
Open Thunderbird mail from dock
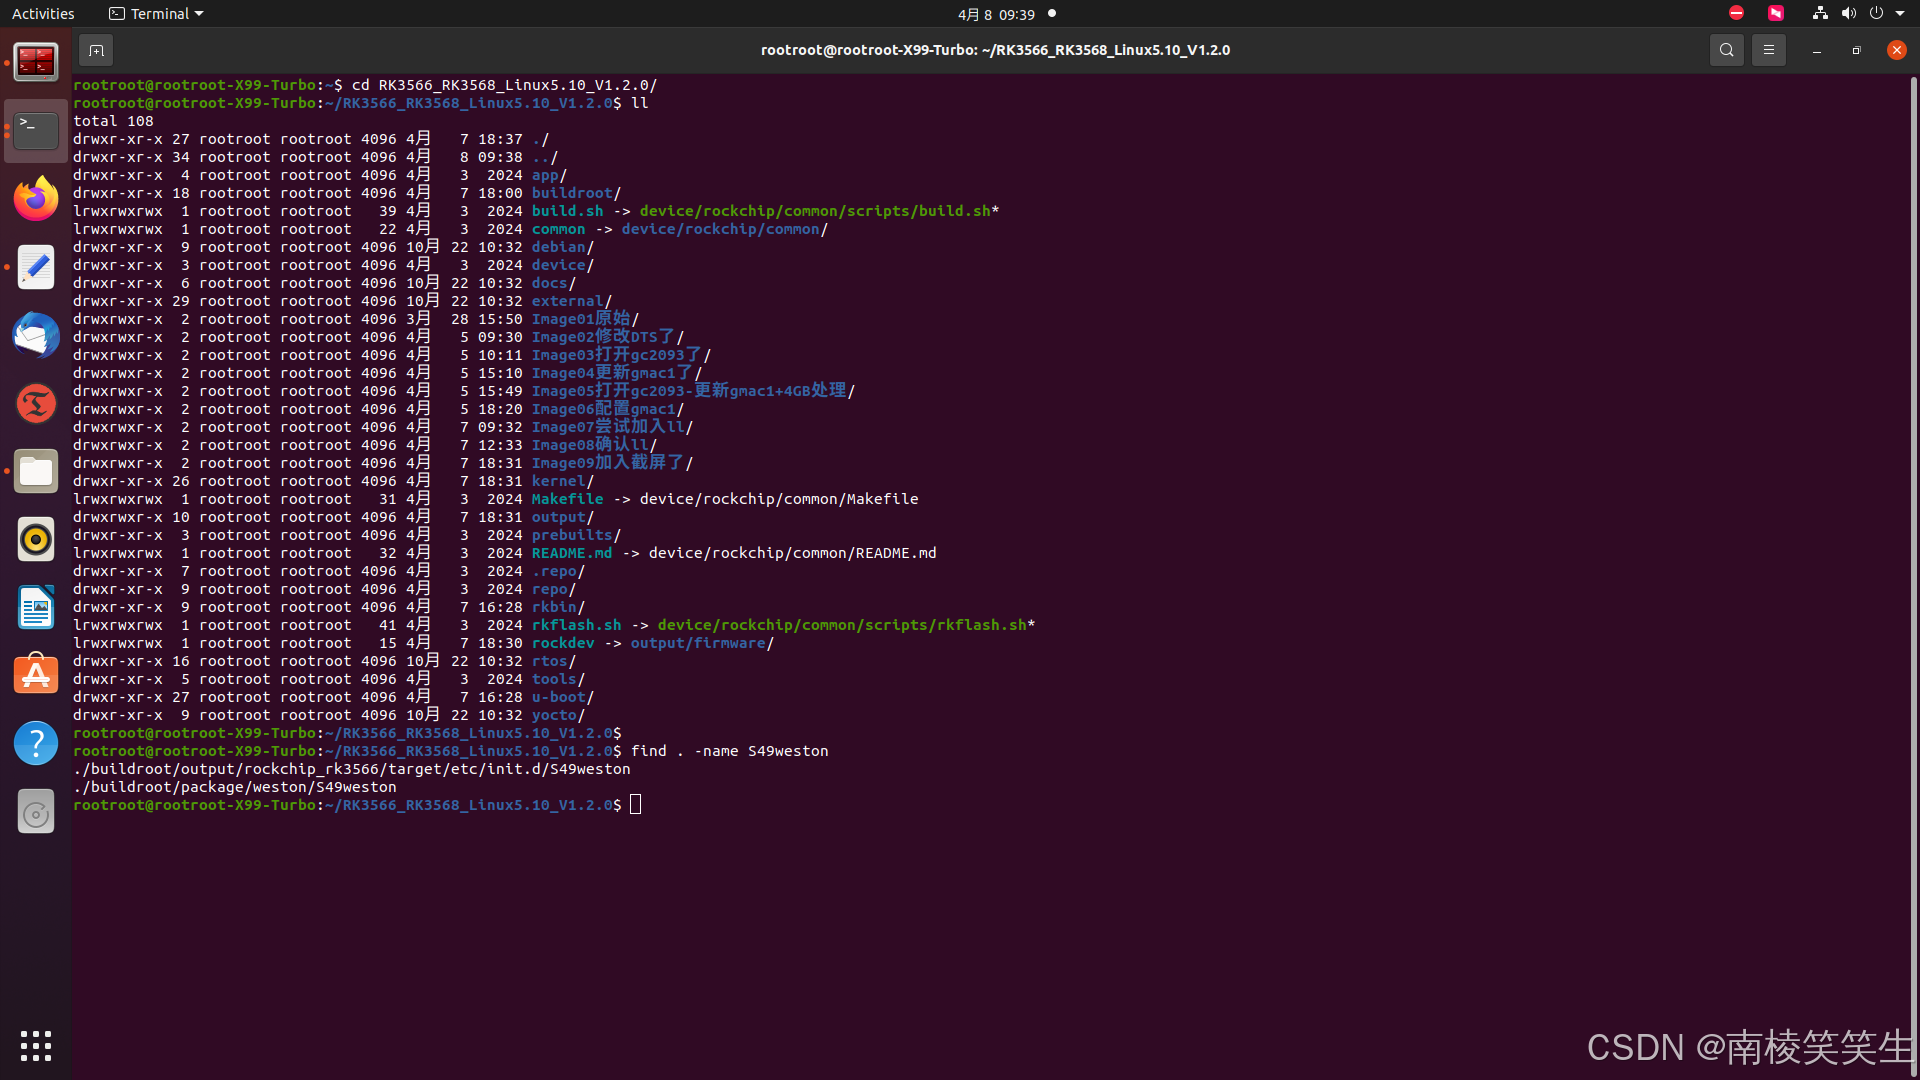pos(36,335)
